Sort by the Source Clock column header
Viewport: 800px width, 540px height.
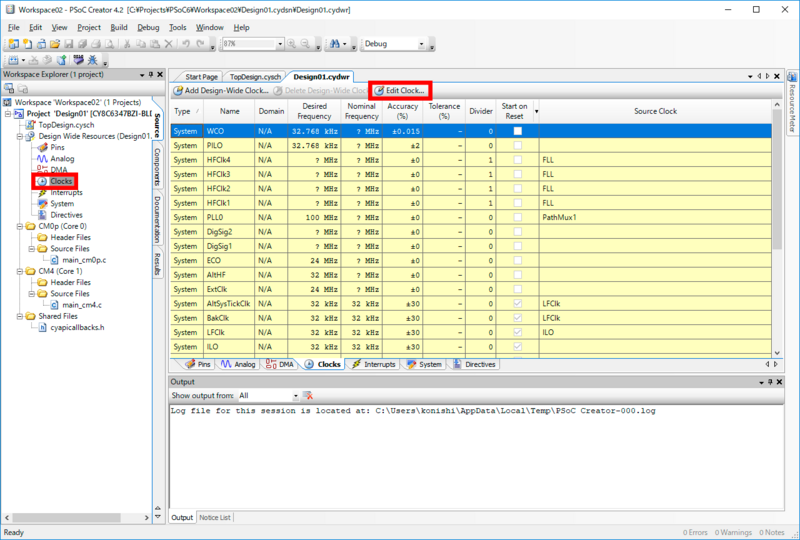pyautogui.click(x=655, y=111)
